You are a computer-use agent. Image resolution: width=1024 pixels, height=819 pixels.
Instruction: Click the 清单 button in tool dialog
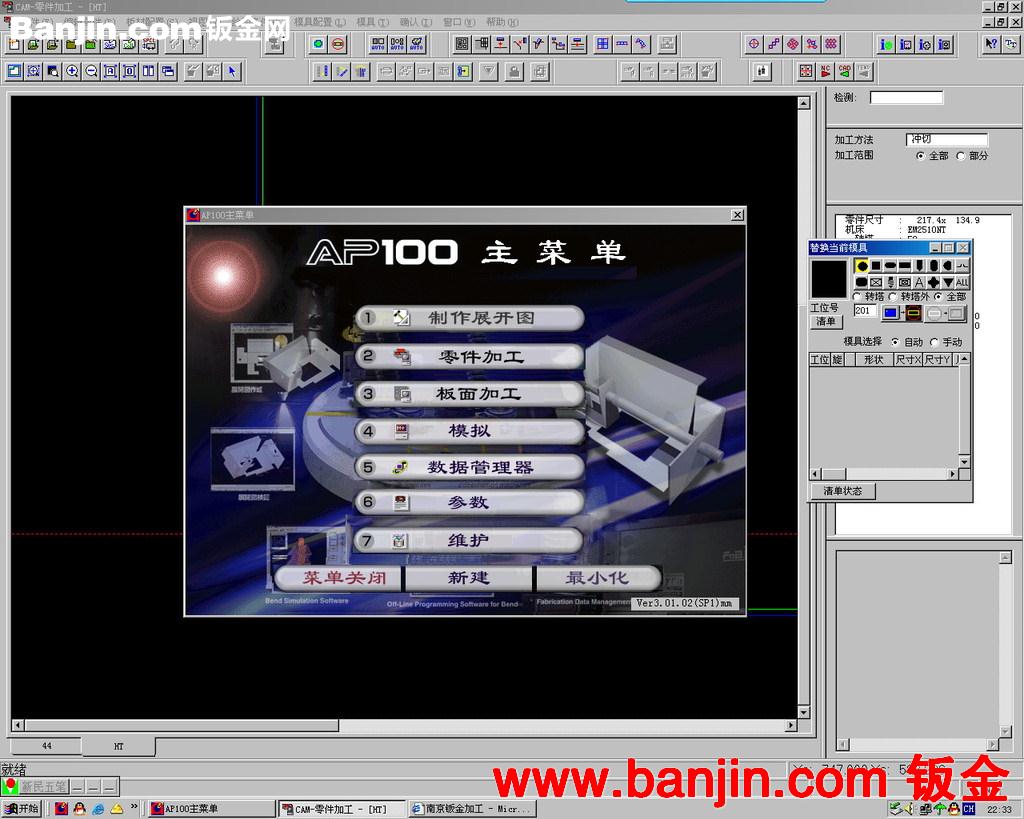click(826, 321)
